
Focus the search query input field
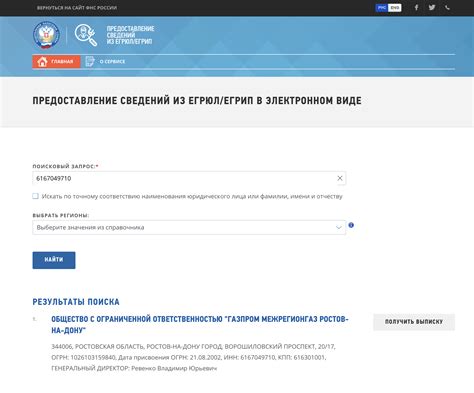(189, 178)
